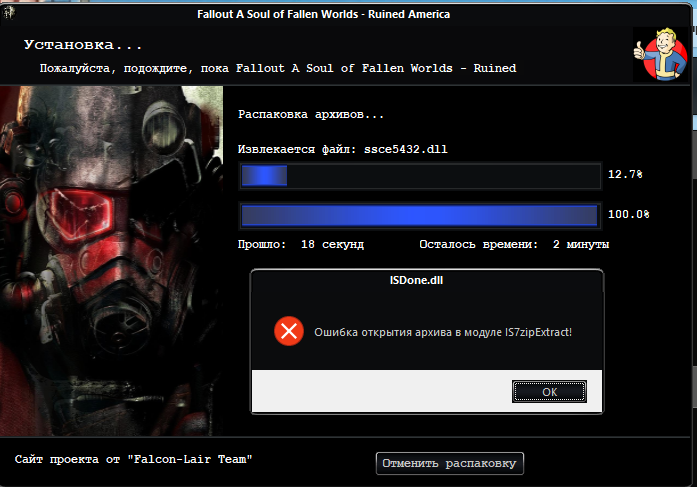Click the installer icon in title bar
This screenshot has height=487, width=697.
(9, 13)
